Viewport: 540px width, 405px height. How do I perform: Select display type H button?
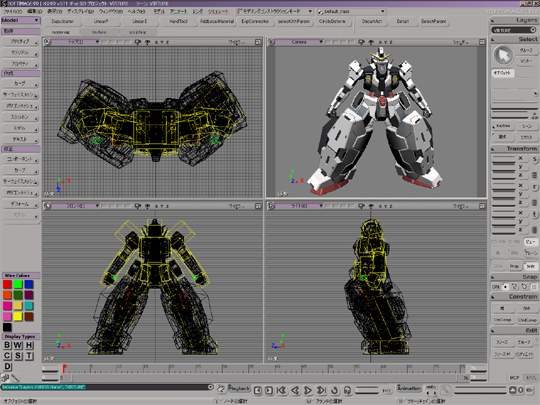[29, 345]
